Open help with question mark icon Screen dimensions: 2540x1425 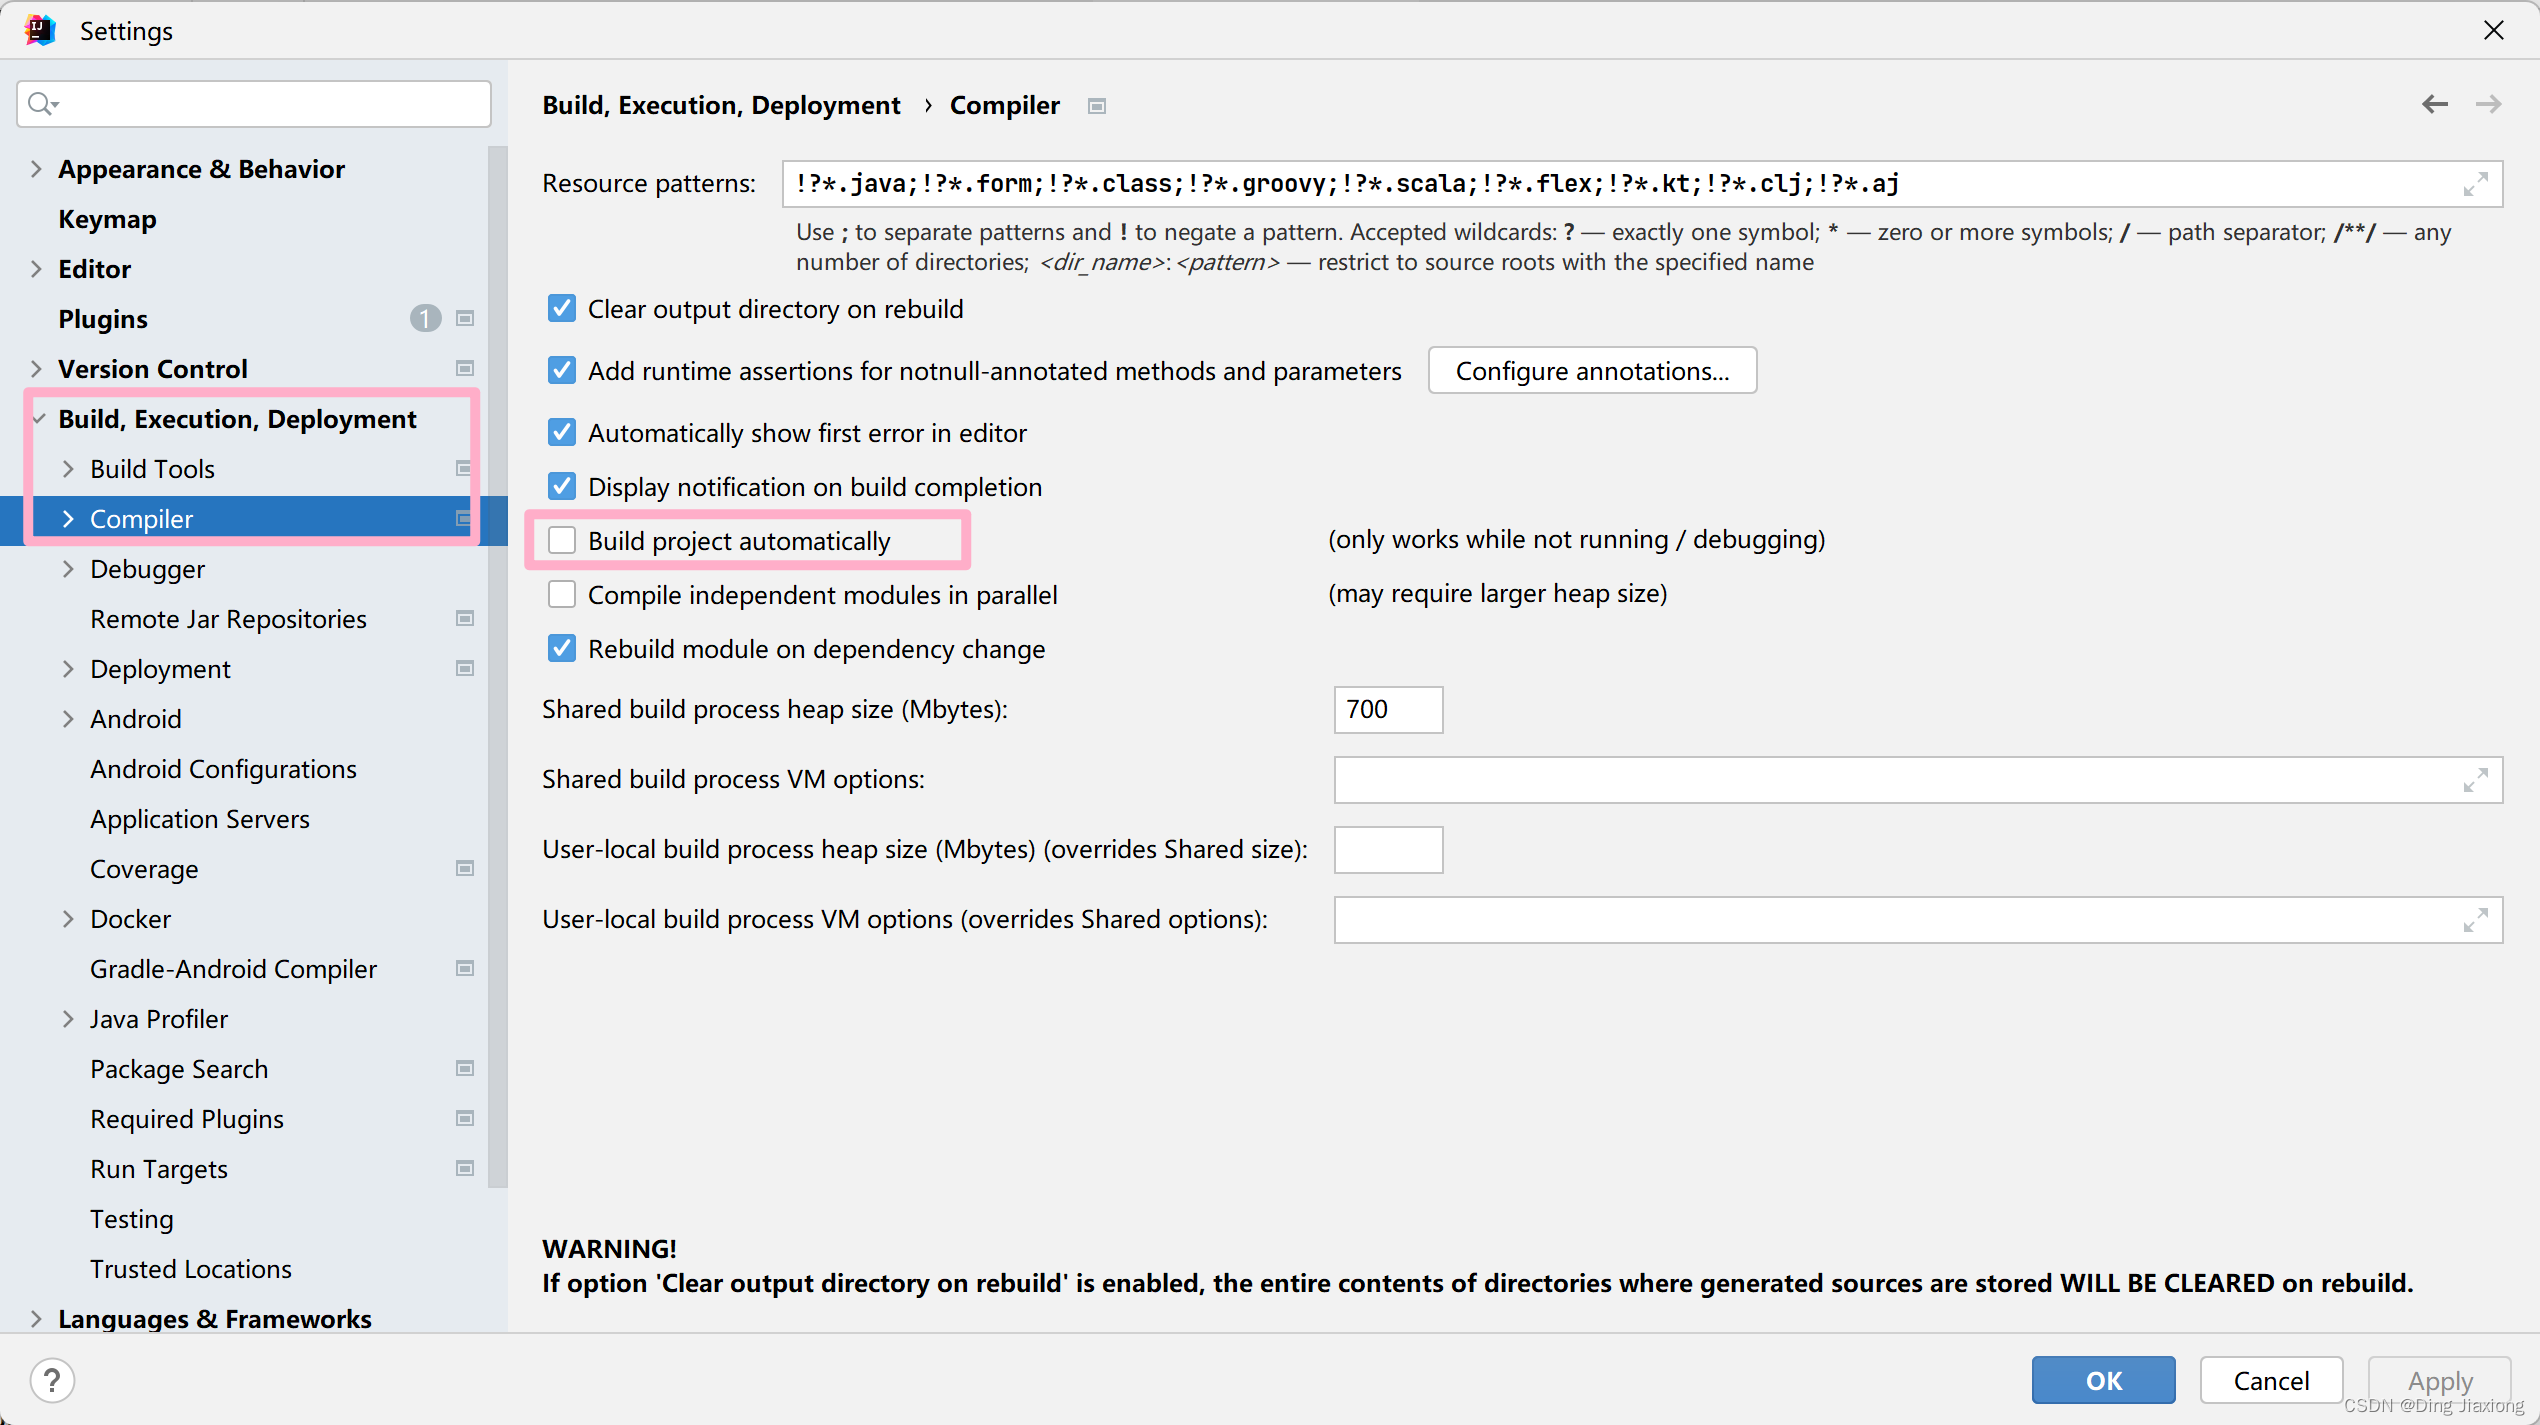click(52, 1381)
